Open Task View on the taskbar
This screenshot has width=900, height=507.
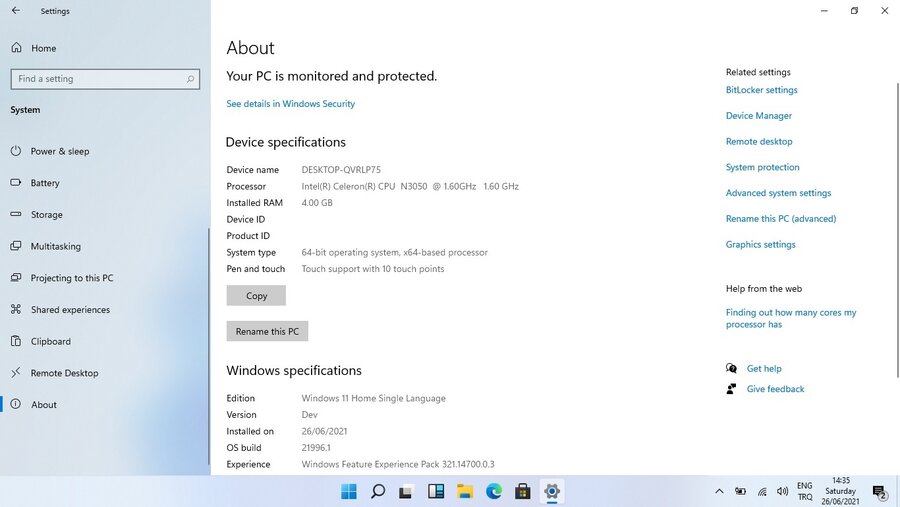pyautogui.click(x=406, y=491)
